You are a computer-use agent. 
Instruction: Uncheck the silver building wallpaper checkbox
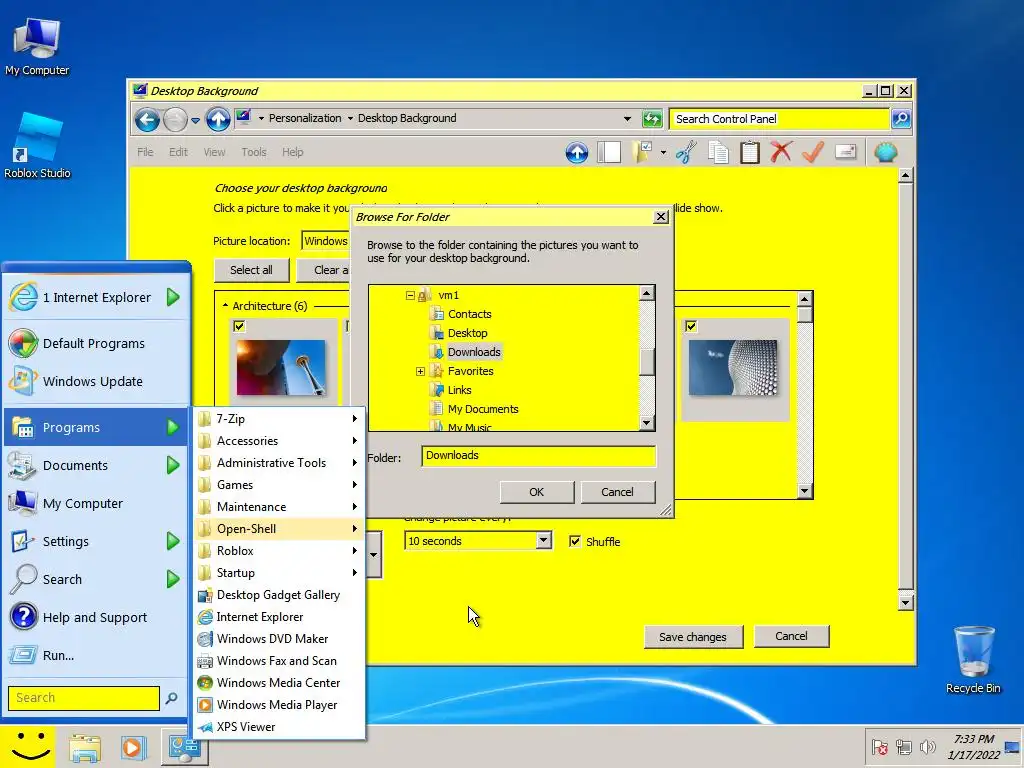pos(691,326)
